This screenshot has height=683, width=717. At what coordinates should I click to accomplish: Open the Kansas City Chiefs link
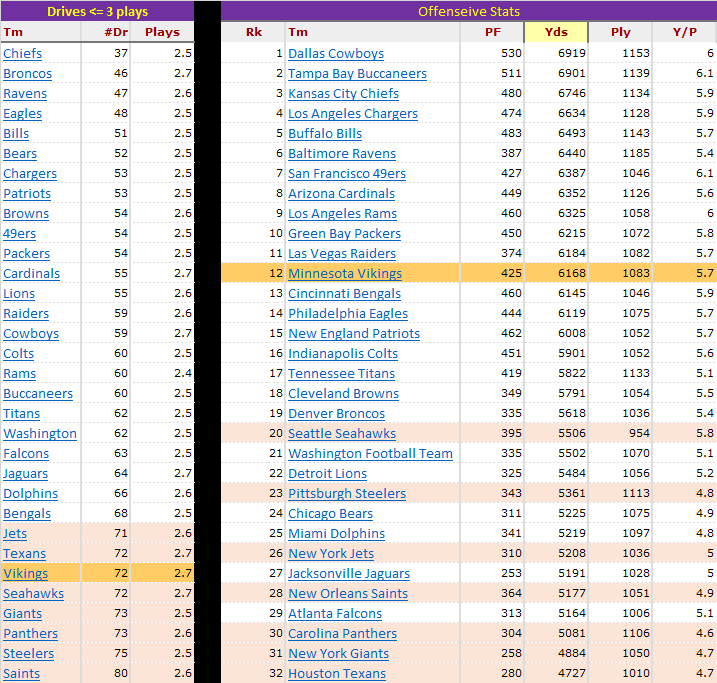(x=343, y=94)
